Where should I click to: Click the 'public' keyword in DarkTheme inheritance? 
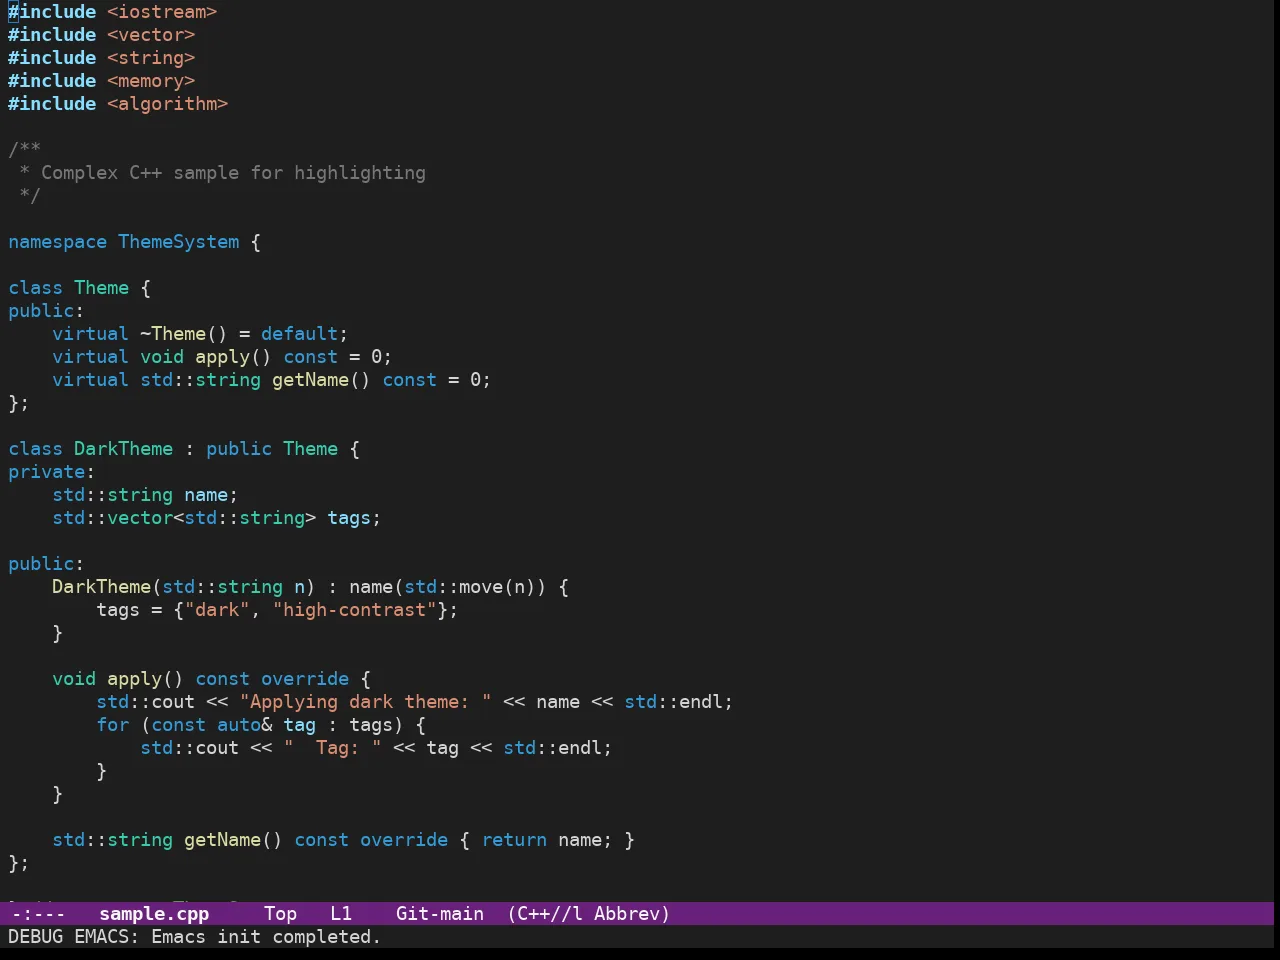(x=239, y=449)
